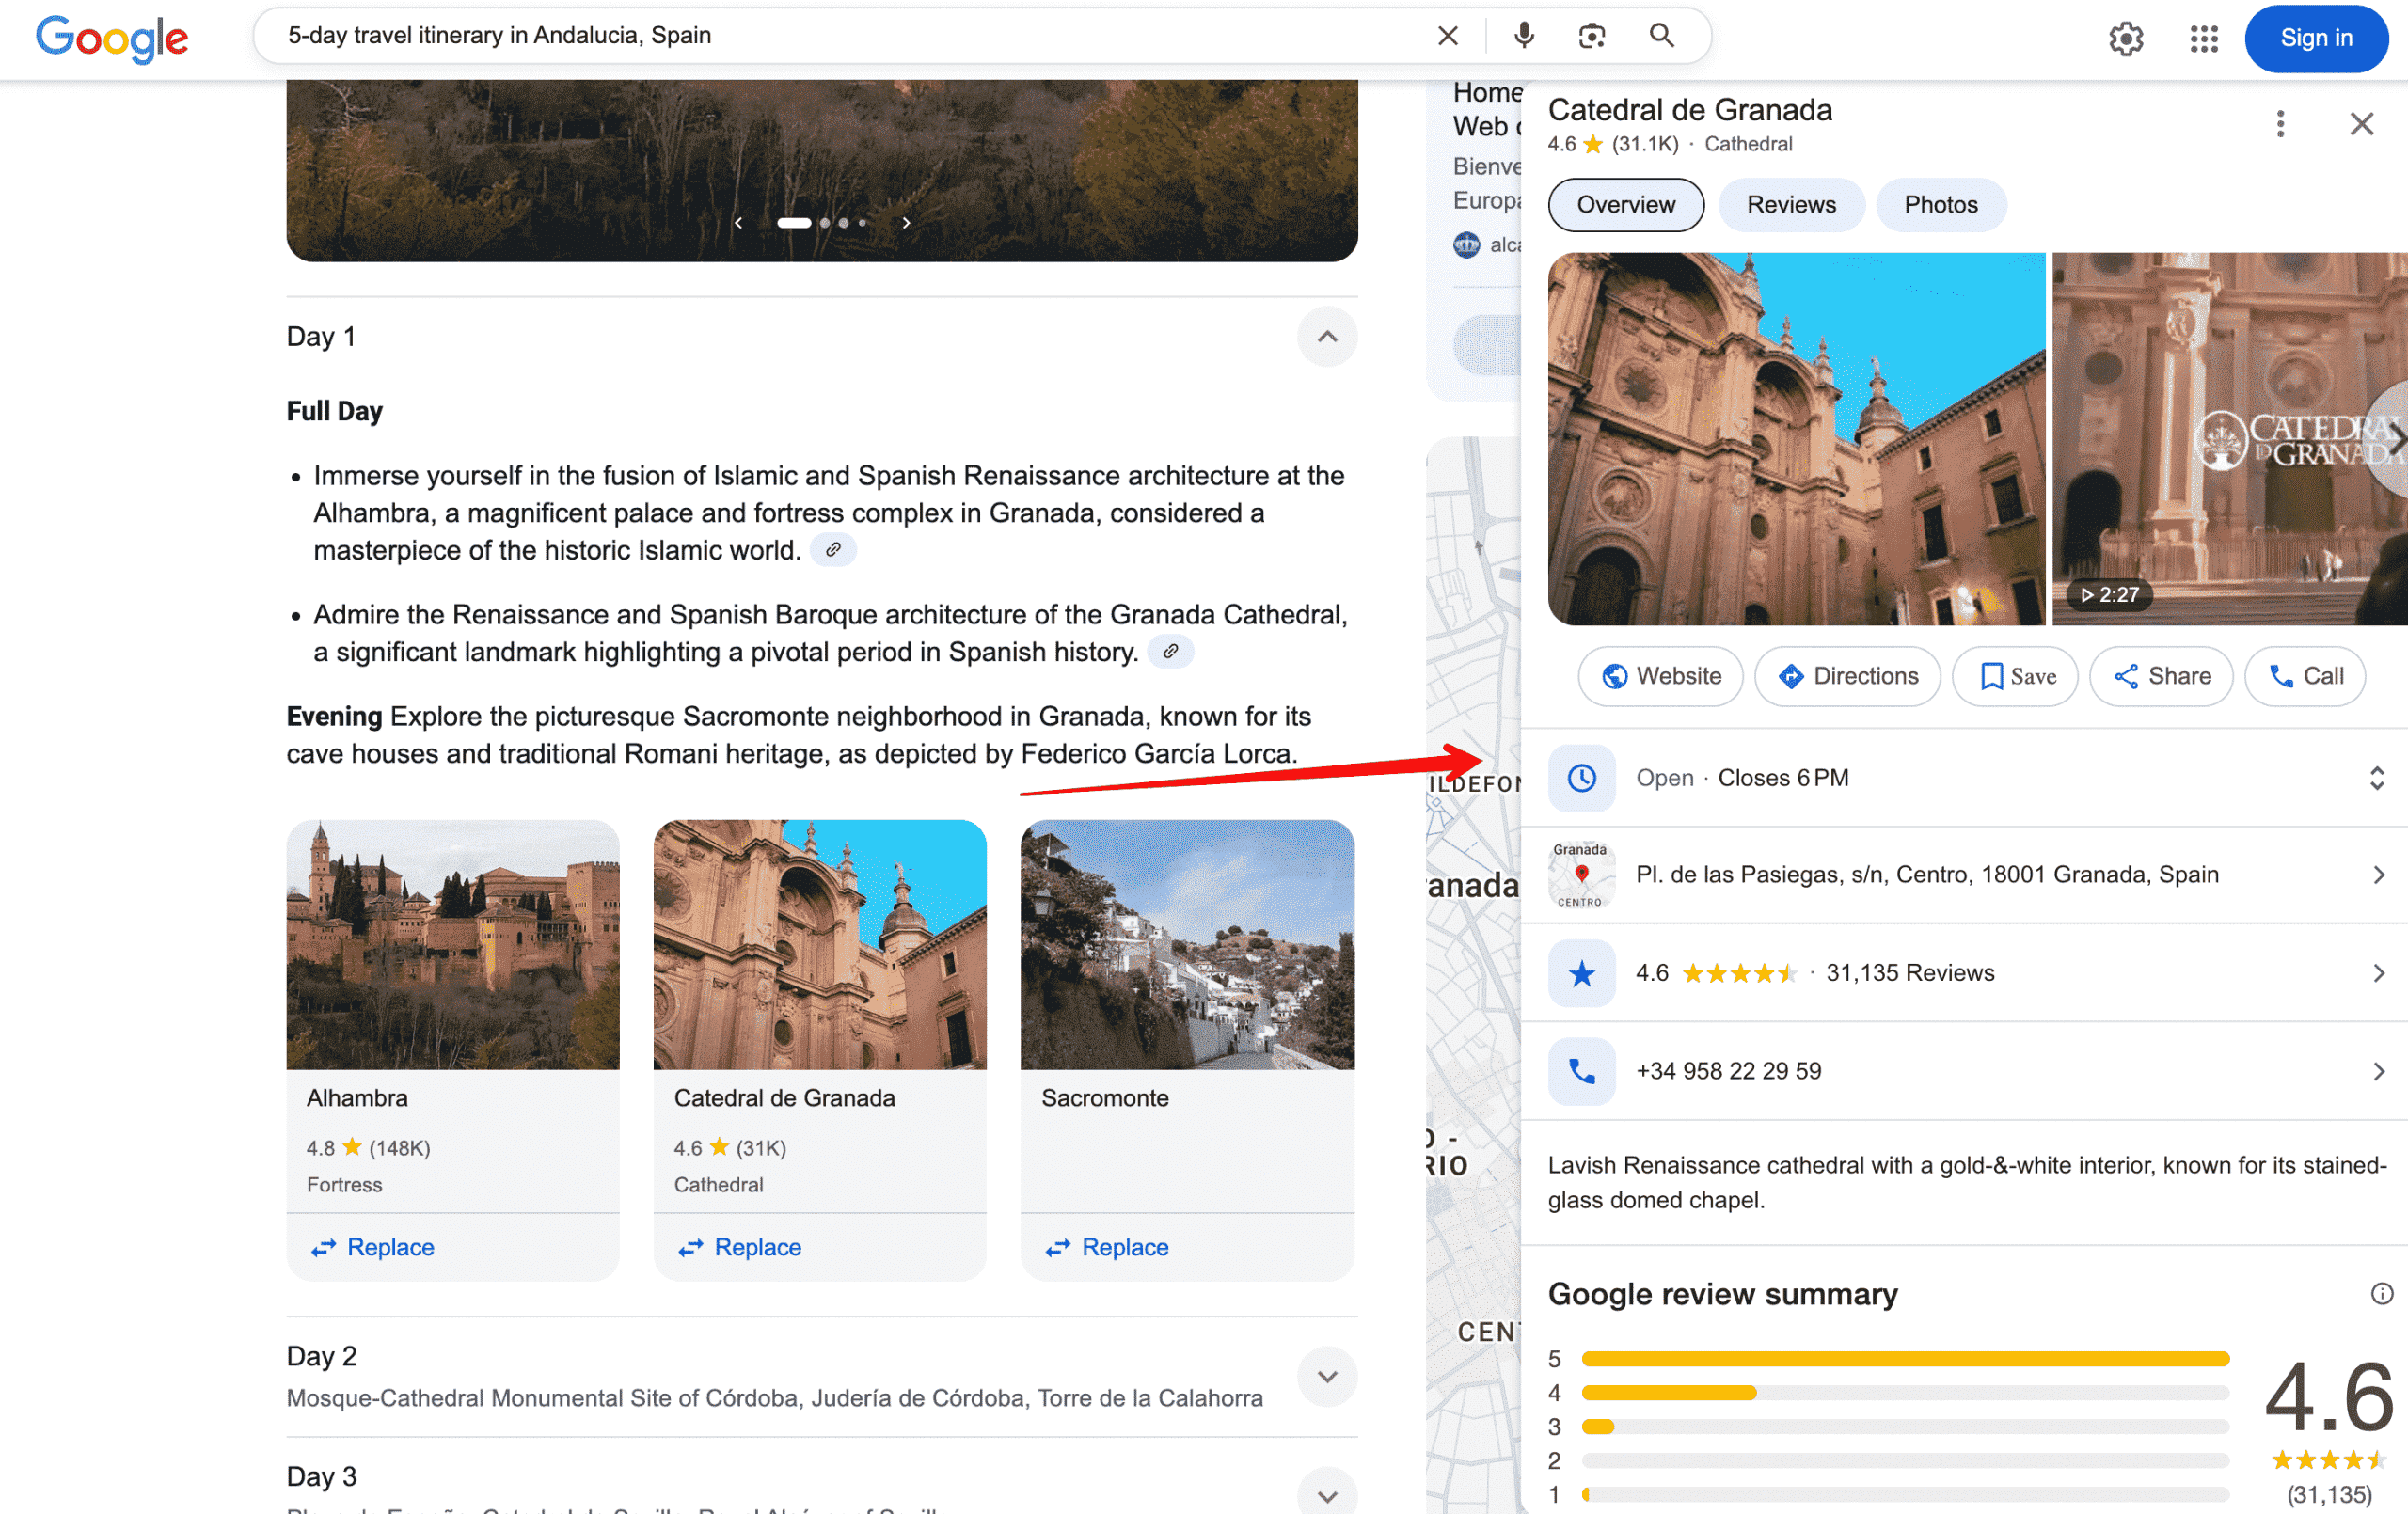The image size is (2408, 1514).
Task: Open source link for Granada Cathedral bullet
Action: click(1170, 652)
